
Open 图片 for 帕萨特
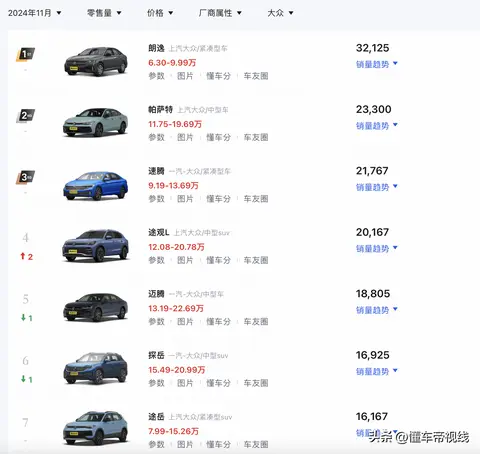(185, 137)
